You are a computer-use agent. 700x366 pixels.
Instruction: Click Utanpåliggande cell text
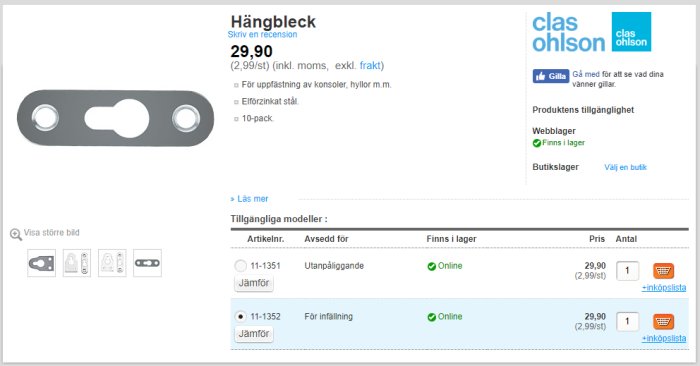coord(334,266)
